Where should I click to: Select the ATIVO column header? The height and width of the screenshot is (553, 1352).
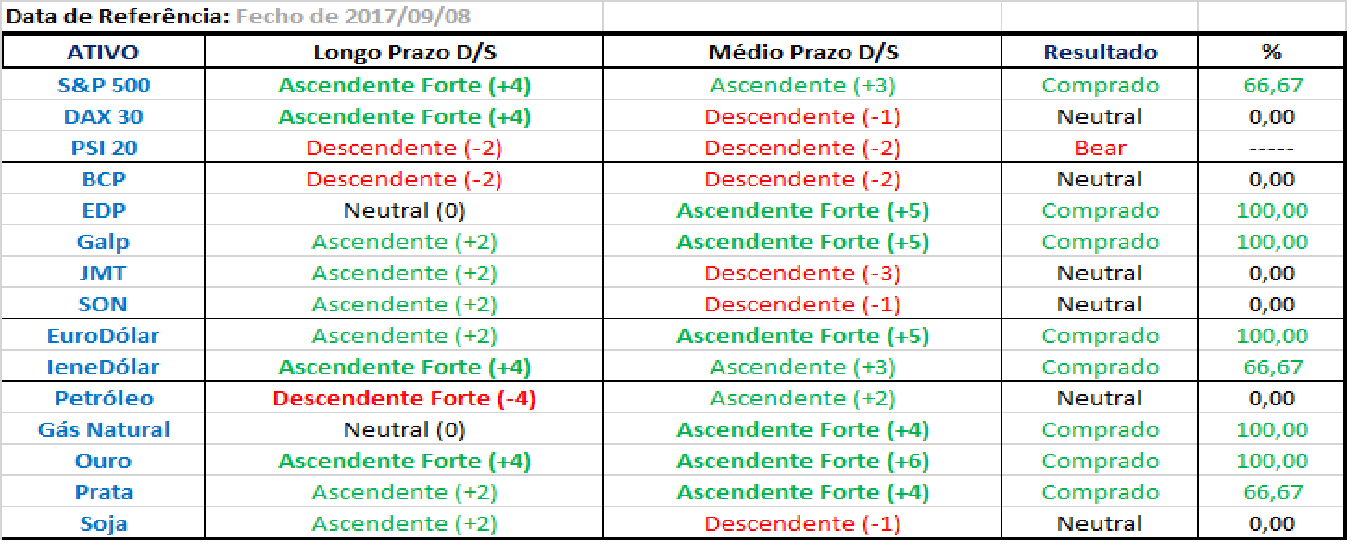pyautogui.click(x=103, y=52)
